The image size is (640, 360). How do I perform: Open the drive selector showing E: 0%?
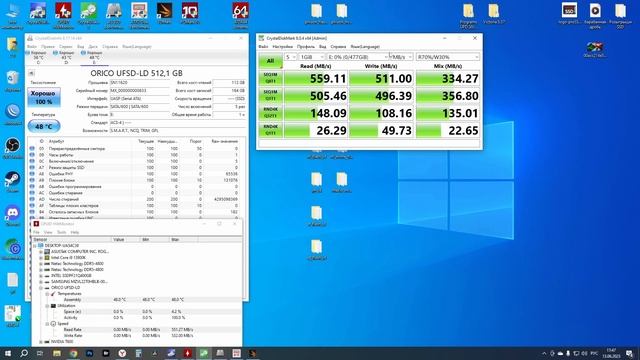click(358, 57)
